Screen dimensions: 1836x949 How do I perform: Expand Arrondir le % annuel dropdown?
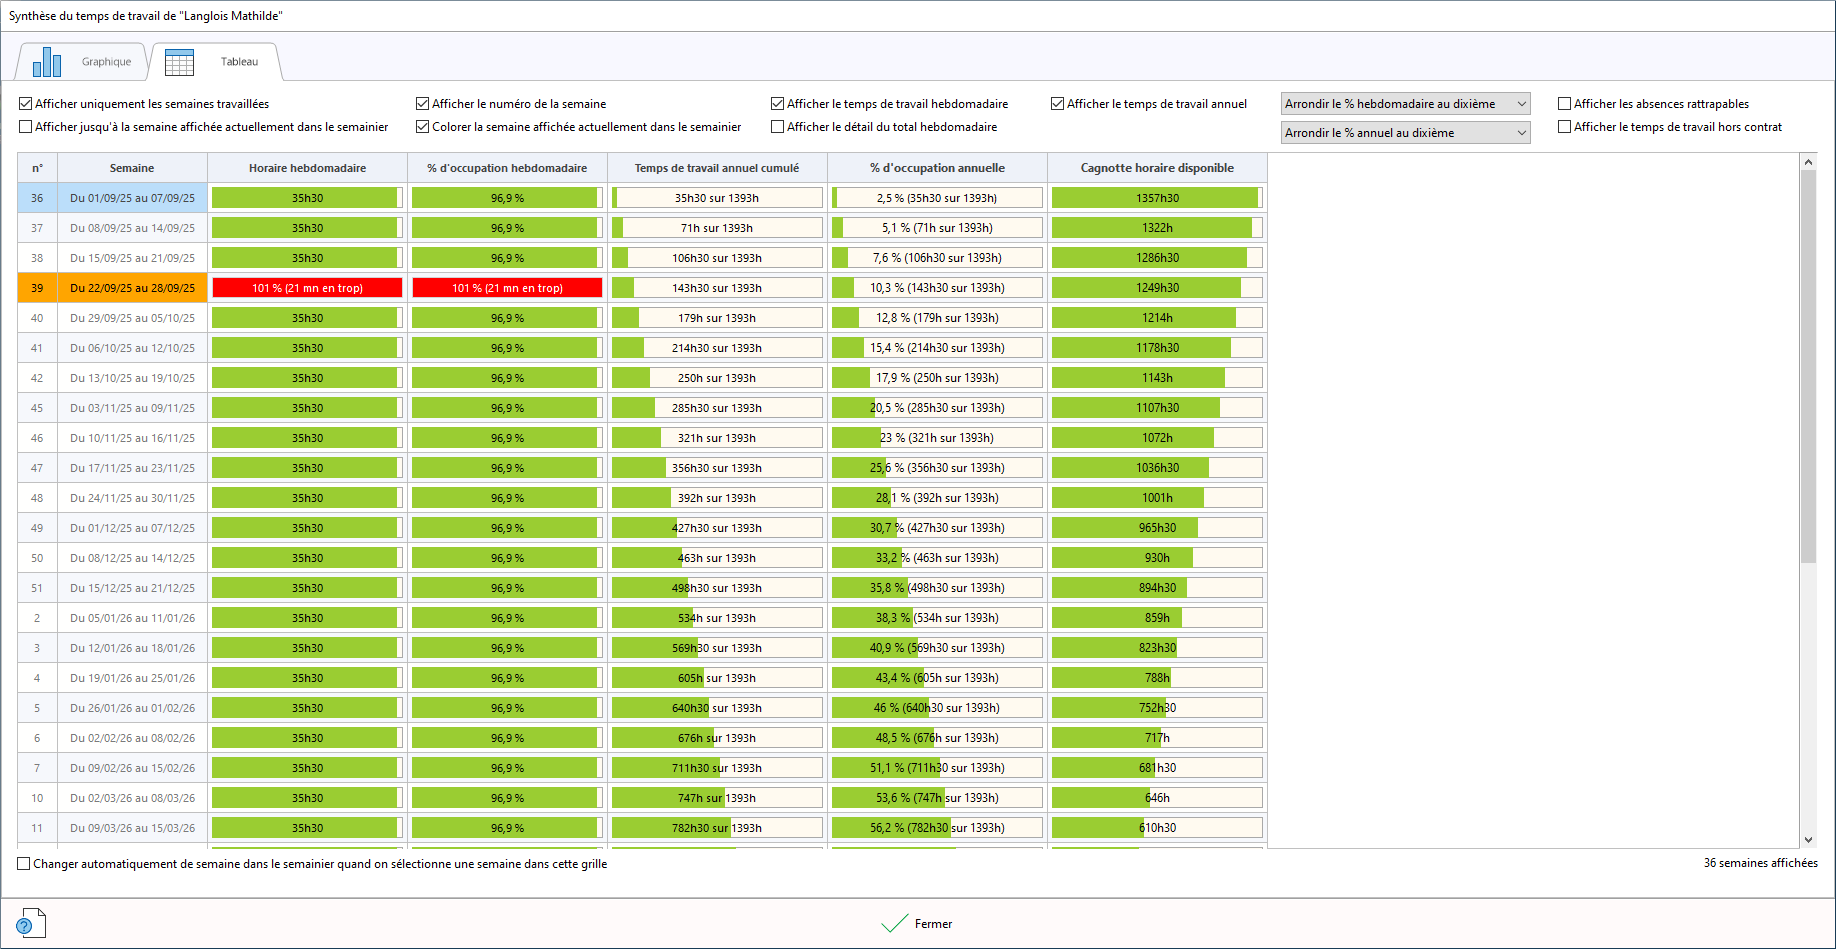[x=1405, y=133]
